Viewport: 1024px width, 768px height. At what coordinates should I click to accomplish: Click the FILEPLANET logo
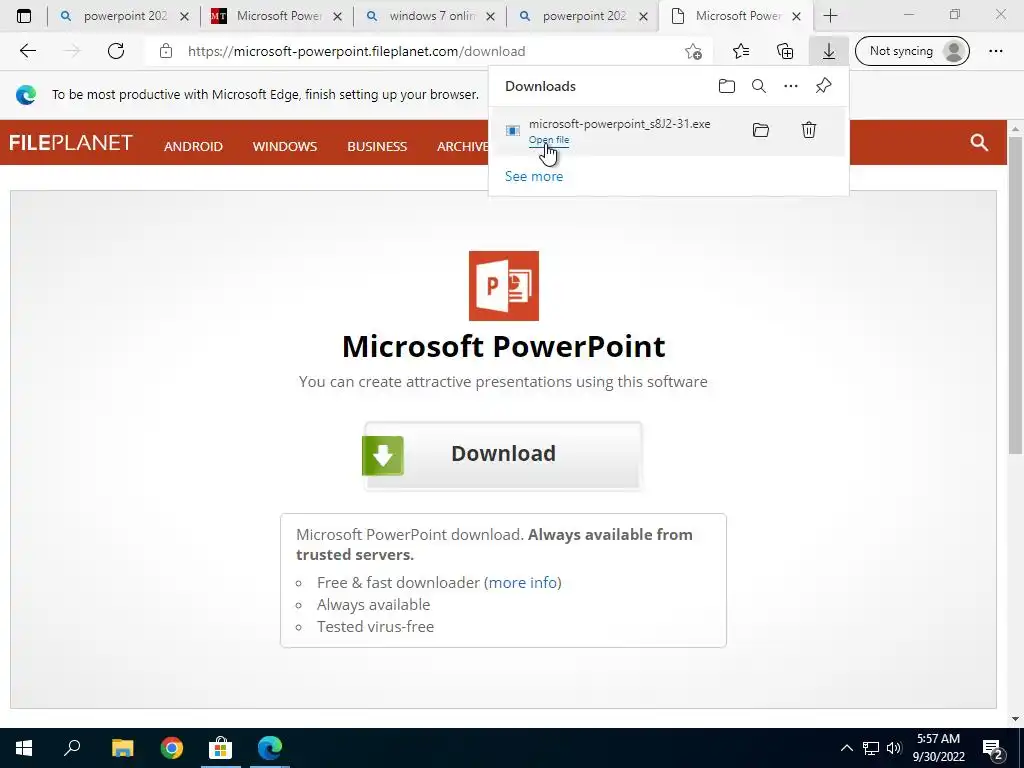coord(71,142)
